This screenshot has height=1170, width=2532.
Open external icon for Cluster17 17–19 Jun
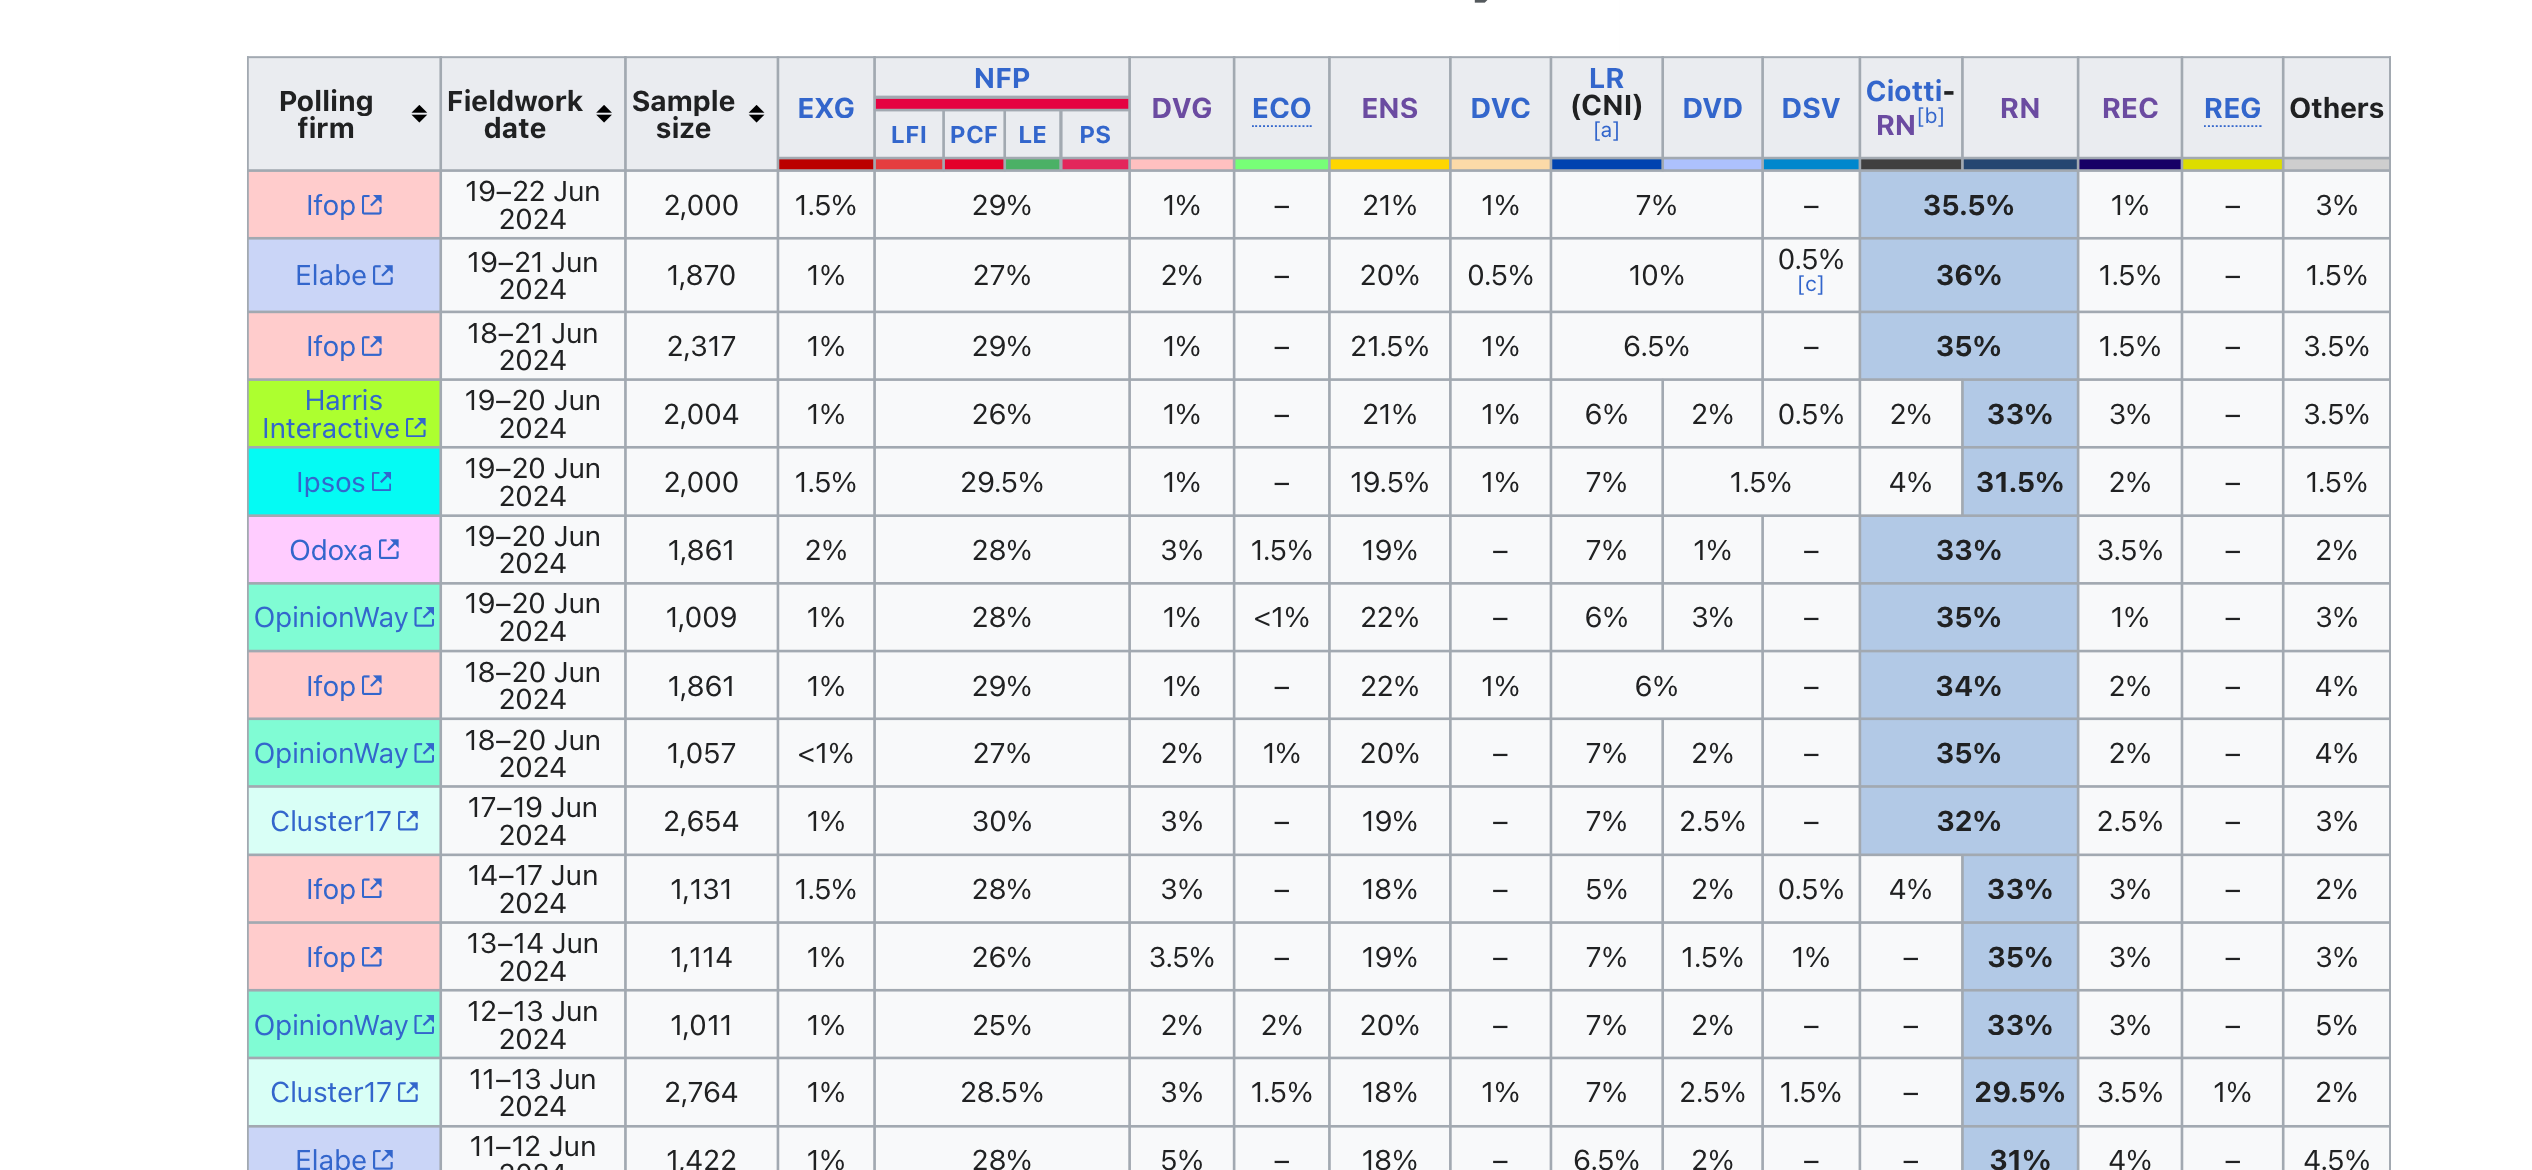coord(408,821)
